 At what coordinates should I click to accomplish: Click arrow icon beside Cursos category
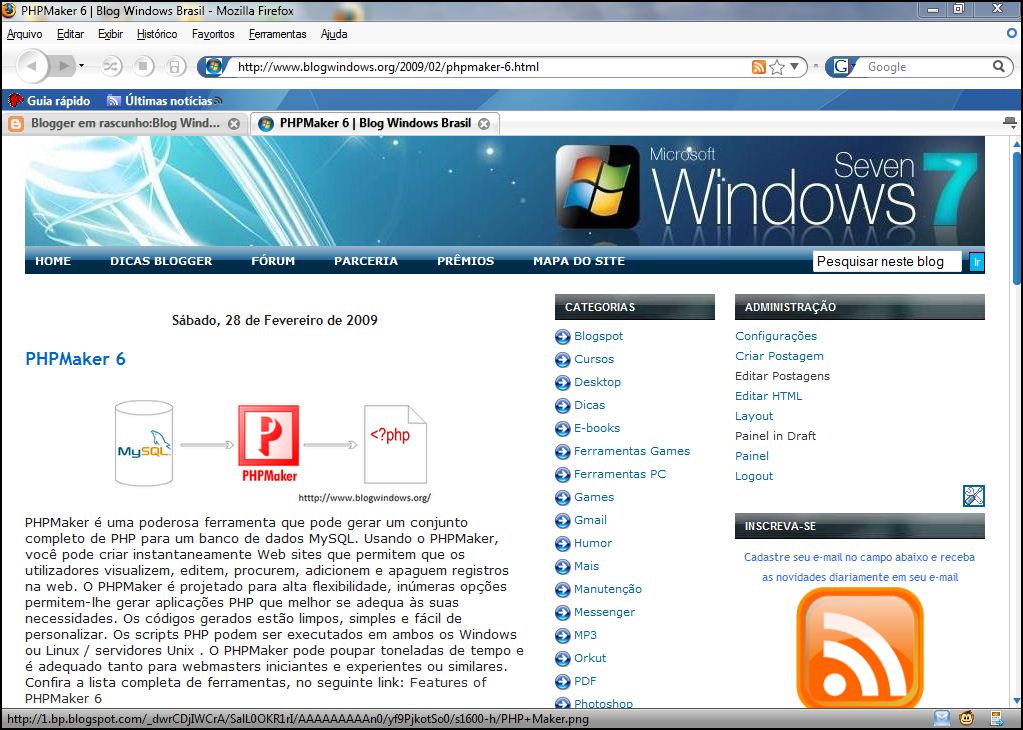pyautogui.click(x=562, y=359)
